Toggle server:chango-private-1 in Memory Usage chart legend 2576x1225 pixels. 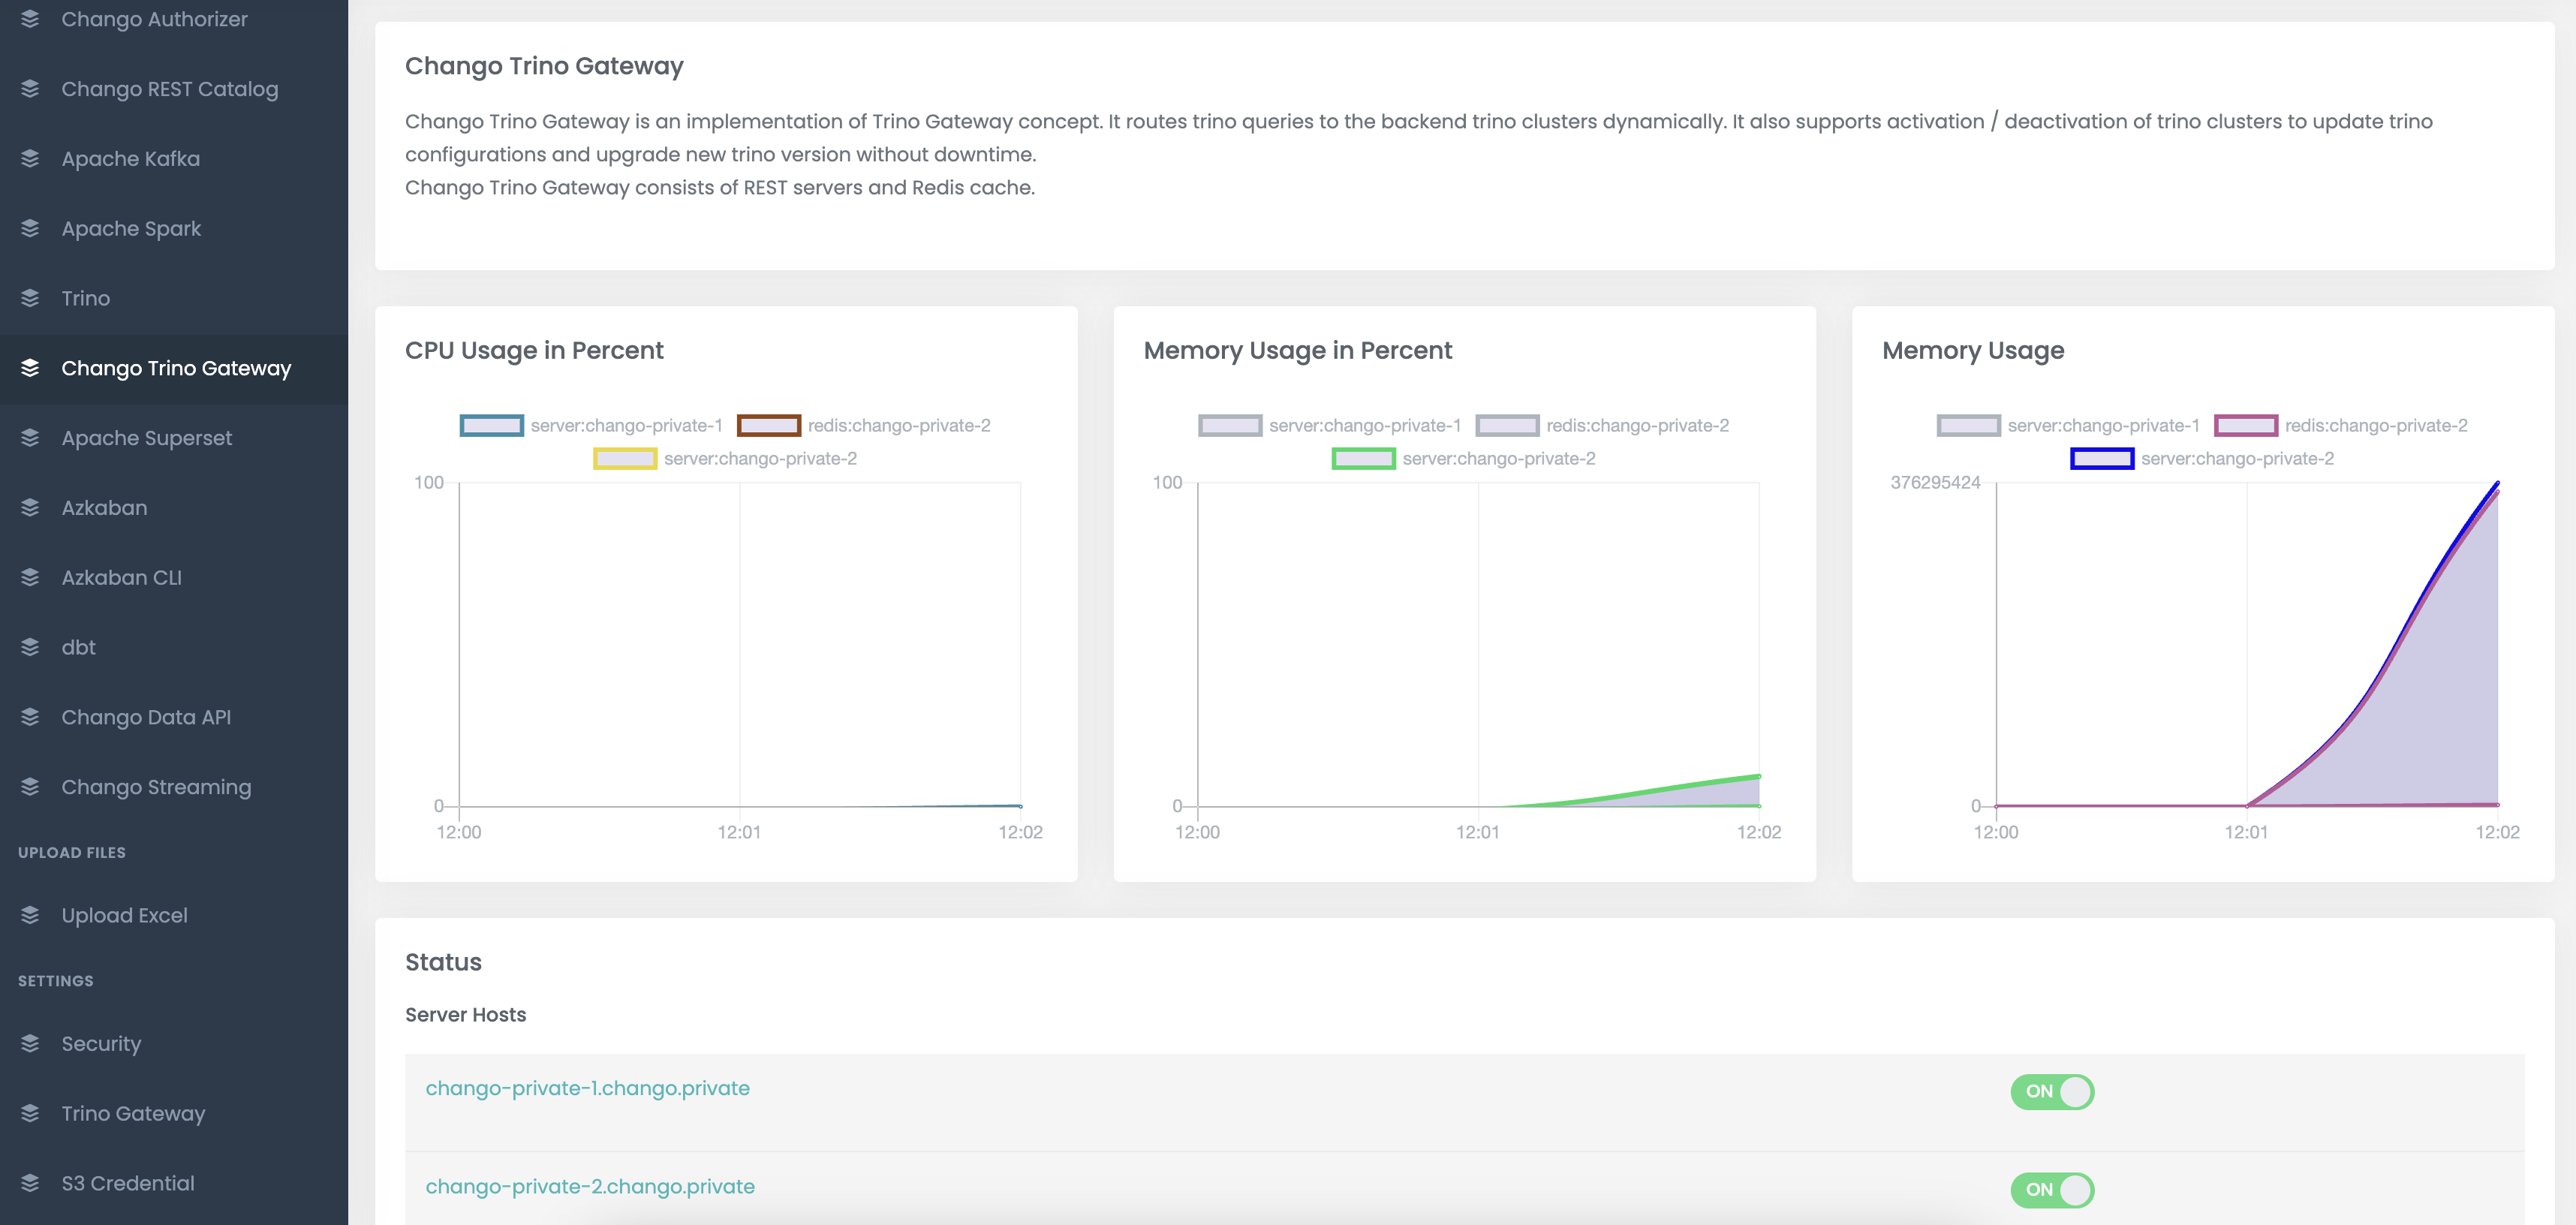[2068, 426]
